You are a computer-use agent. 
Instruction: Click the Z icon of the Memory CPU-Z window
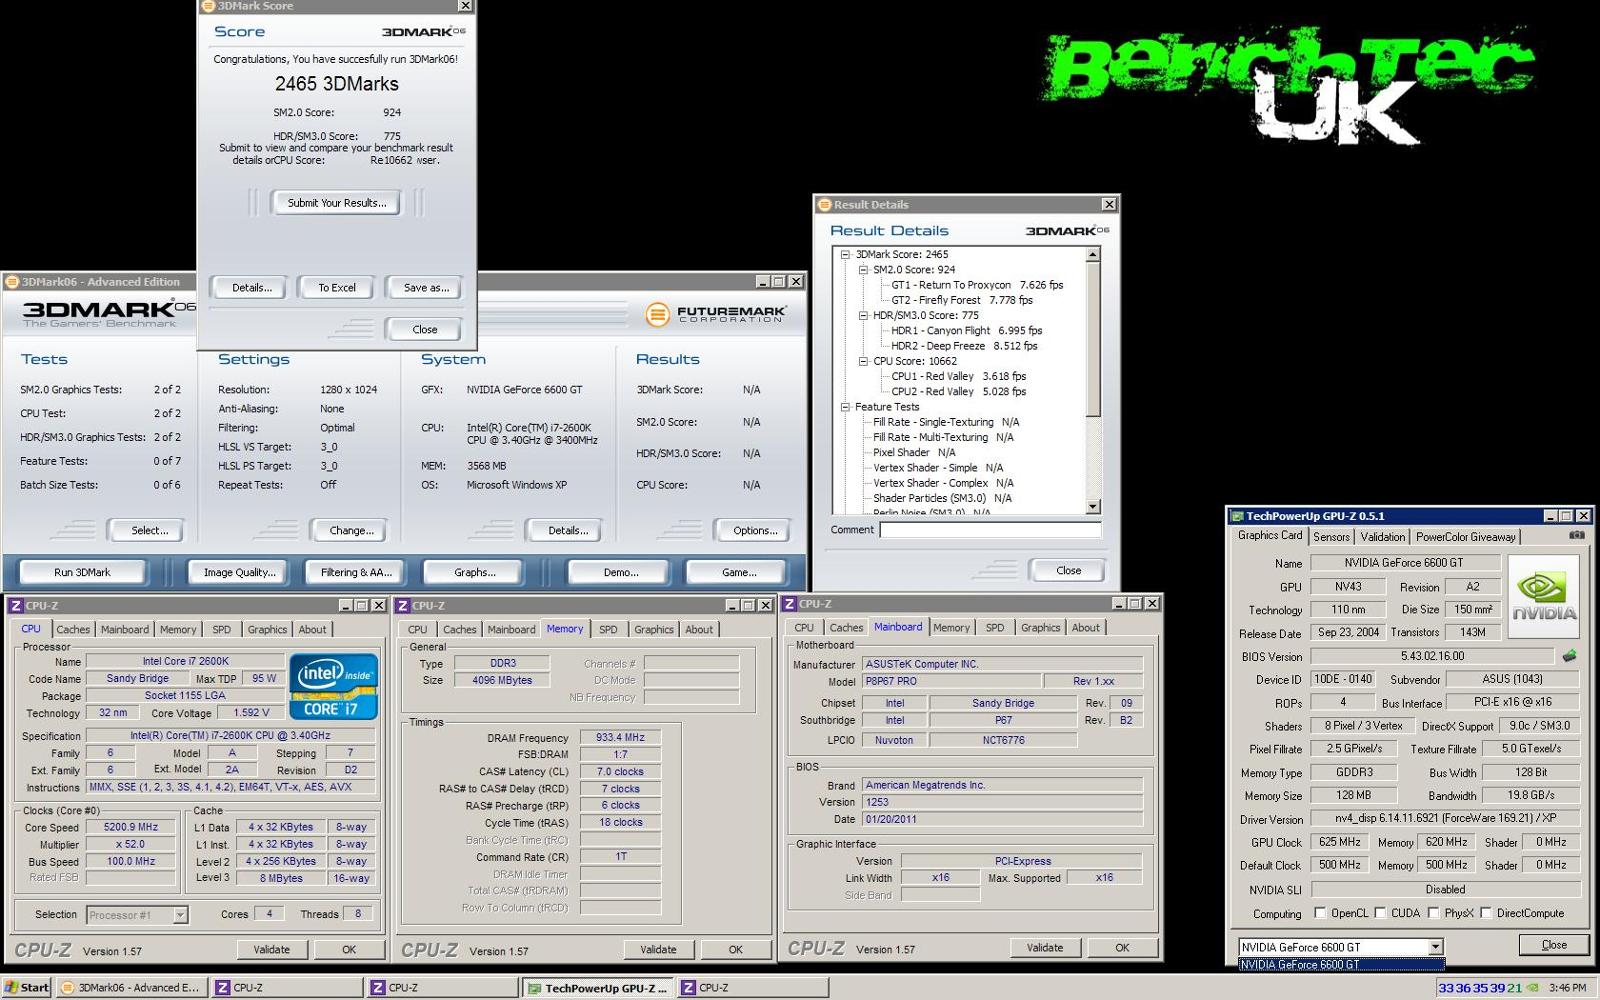[x=403, y=605]
